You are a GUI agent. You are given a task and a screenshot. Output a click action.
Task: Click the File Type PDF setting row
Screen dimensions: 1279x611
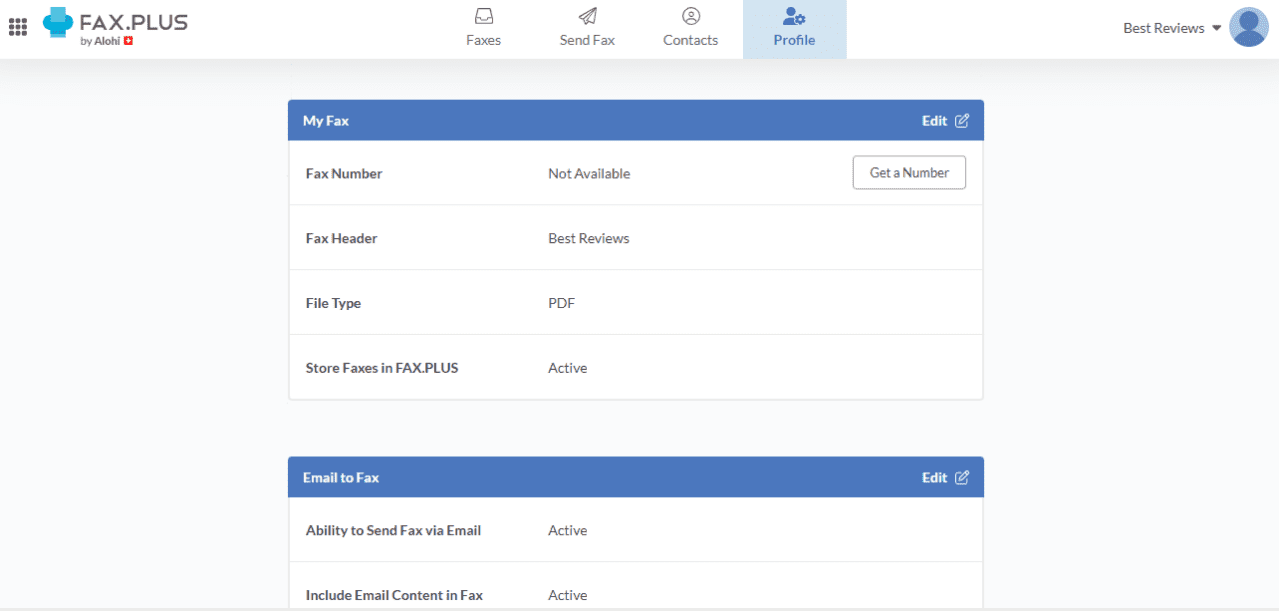(561, 302)
